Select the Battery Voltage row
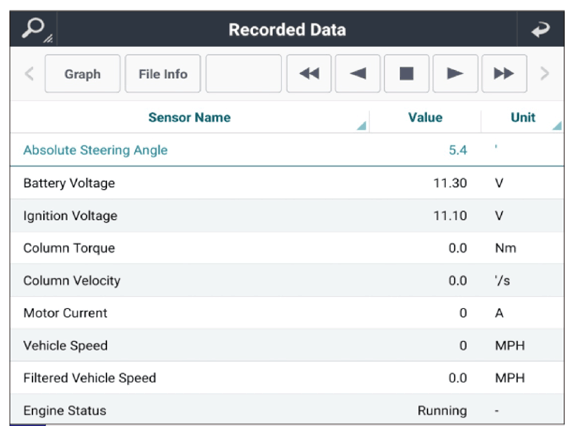 287,183
